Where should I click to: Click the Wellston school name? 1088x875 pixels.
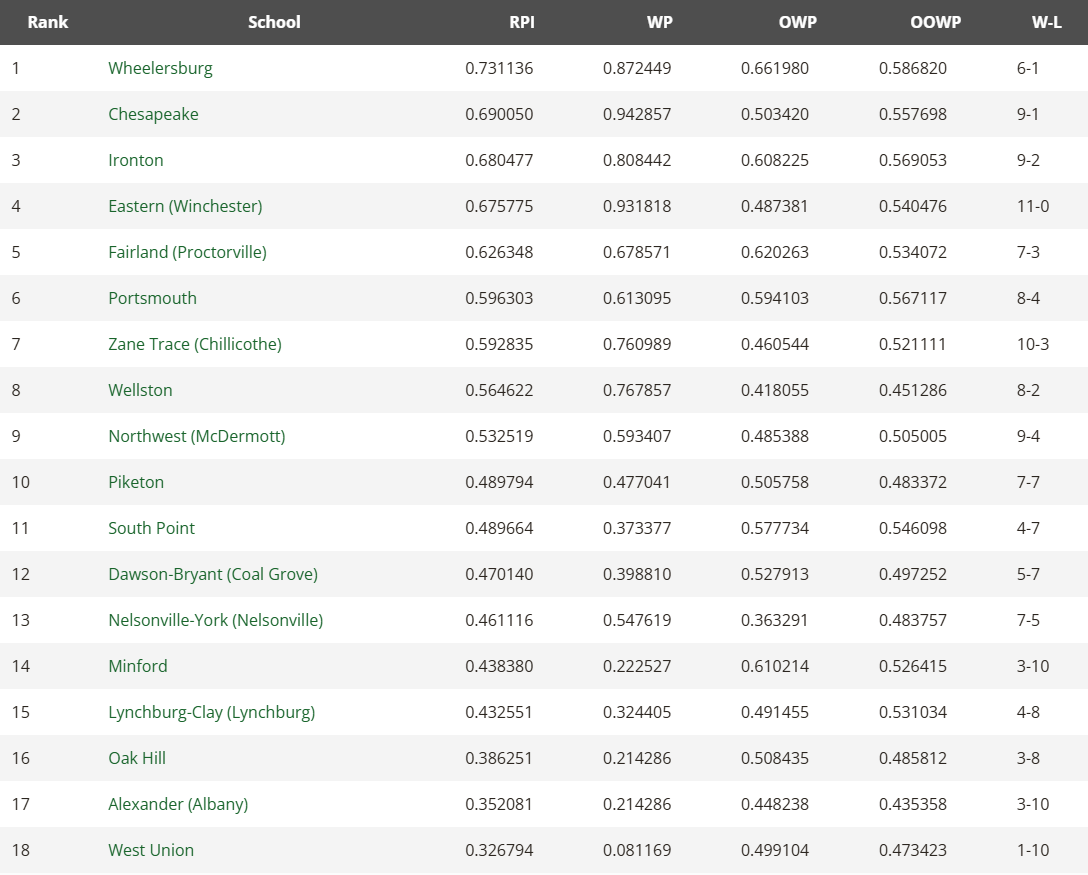[x=140, y=390]
